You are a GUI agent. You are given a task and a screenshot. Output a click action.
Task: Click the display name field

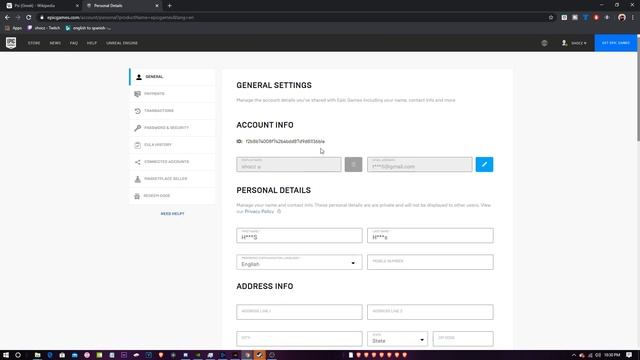point(289,164)
